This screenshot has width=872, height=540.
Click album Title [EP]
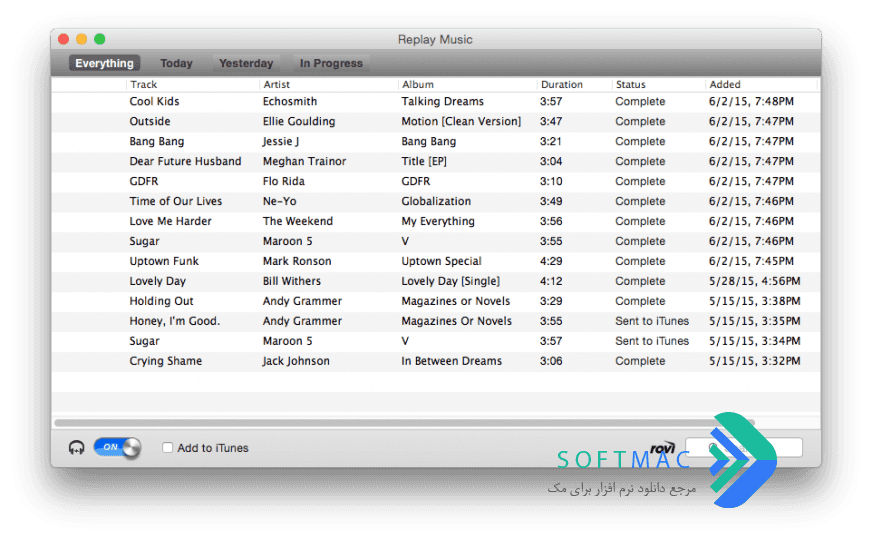coord(424,161)
